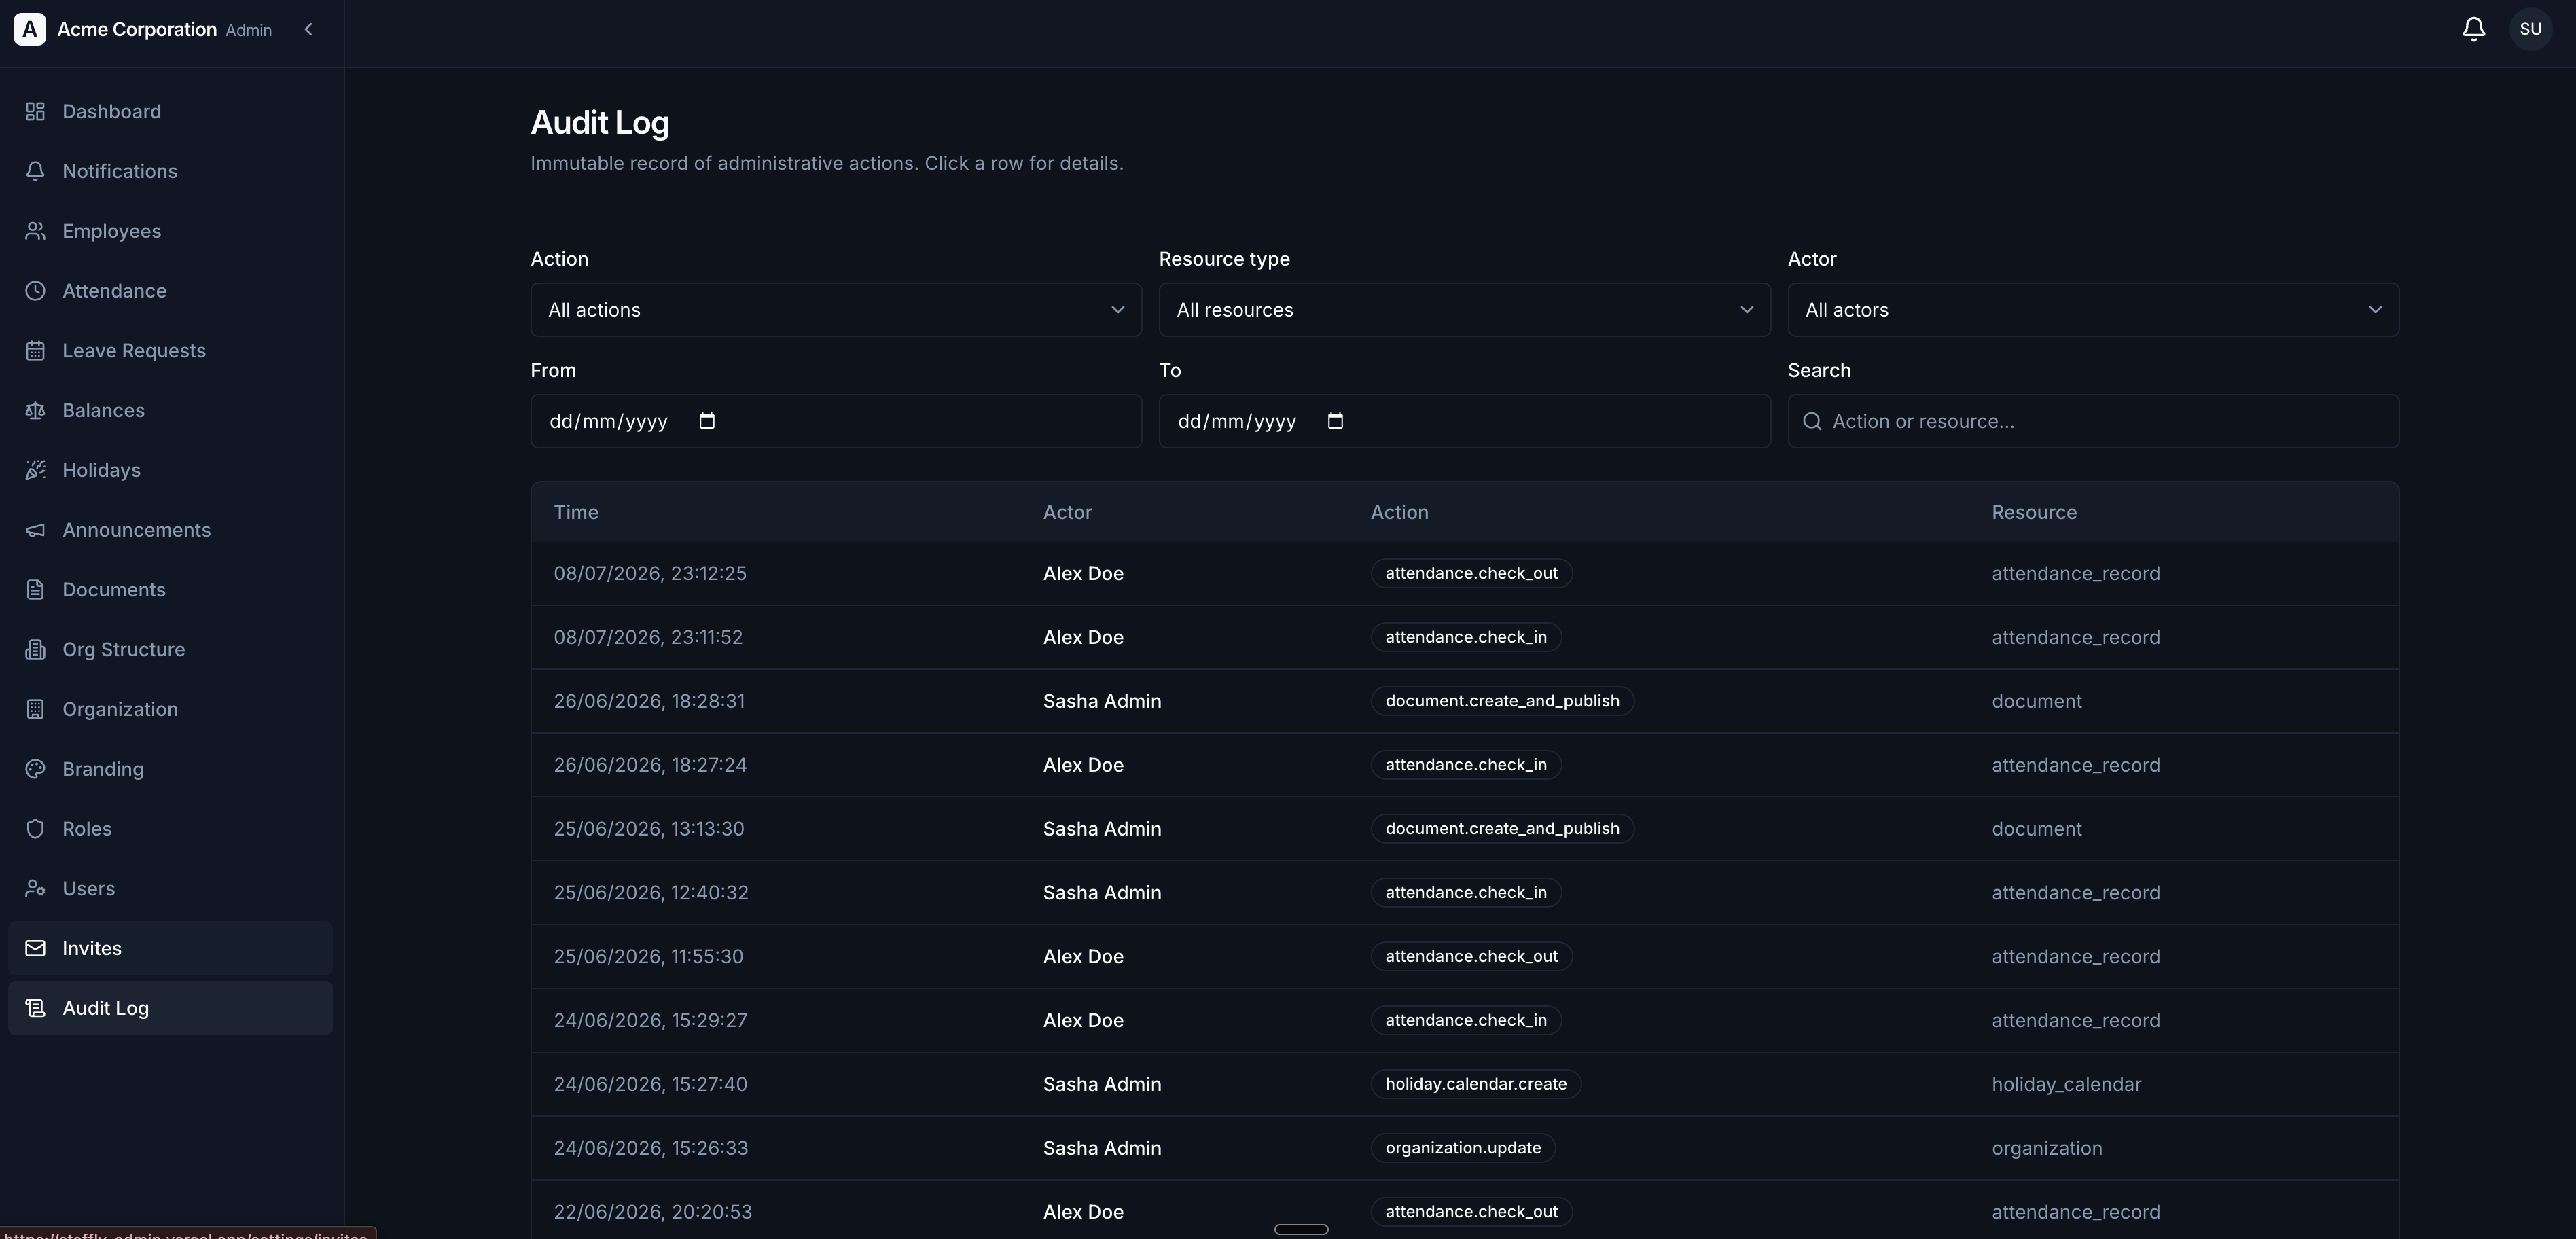The height and width of the screenshot is (1239, 2576).
Task: Click the Announcements megaphone icon
Action: click(x=35, y=530)
